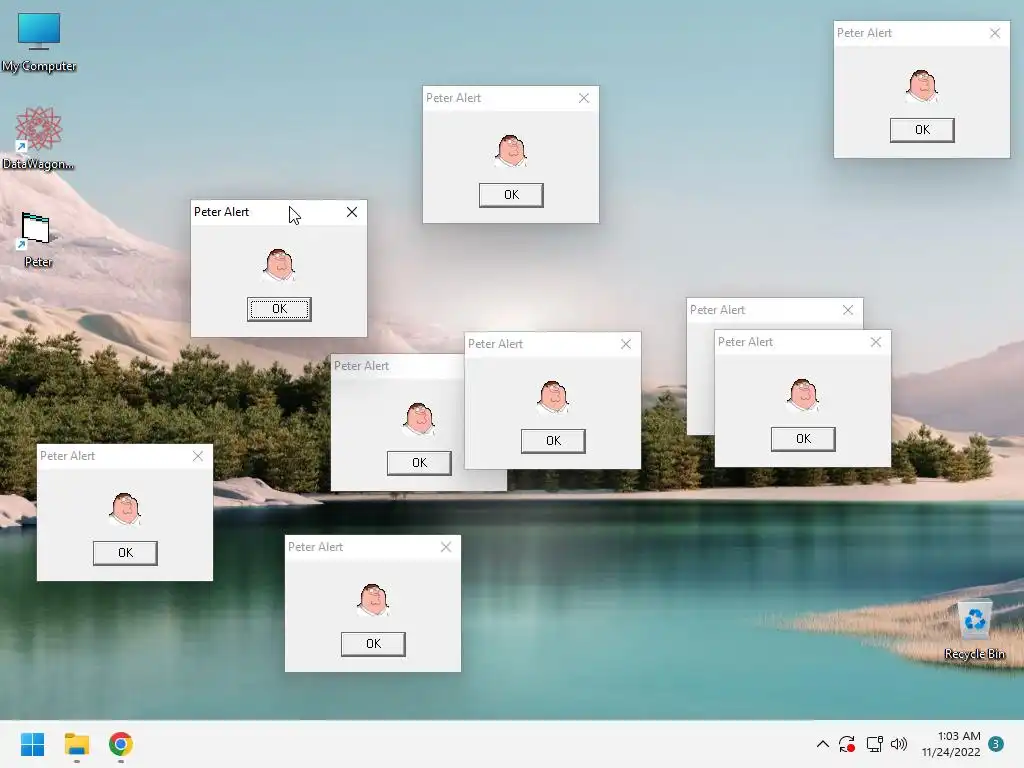Close the mostly hidden Peter Alert showing only its title
Viewport: 1024px width, 768px height.
[x=848, y=310]
